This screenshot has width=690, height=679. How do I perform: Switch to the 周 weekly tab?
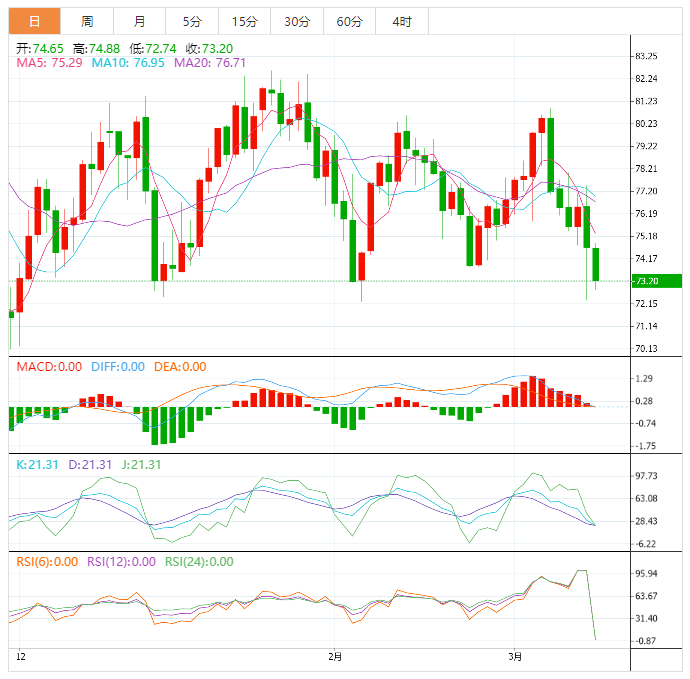87,21
